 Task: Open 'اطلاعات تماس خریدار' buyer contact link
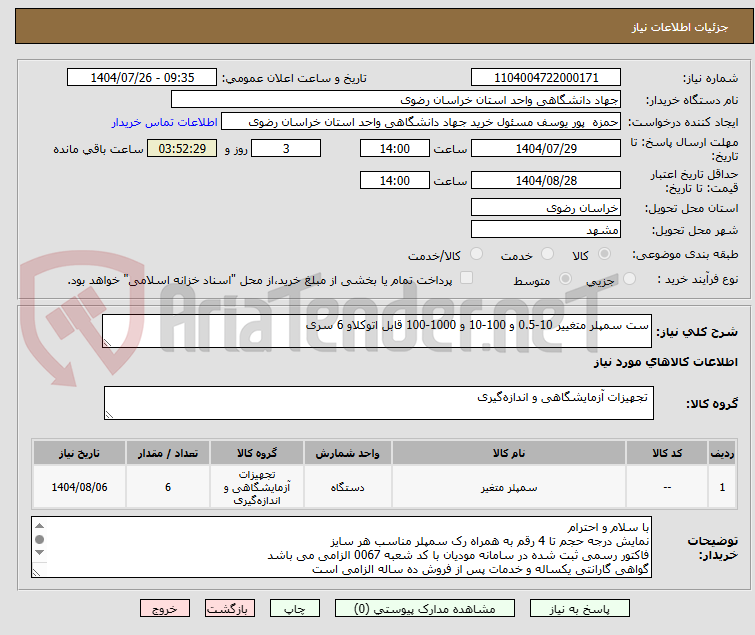coord(165,122)
